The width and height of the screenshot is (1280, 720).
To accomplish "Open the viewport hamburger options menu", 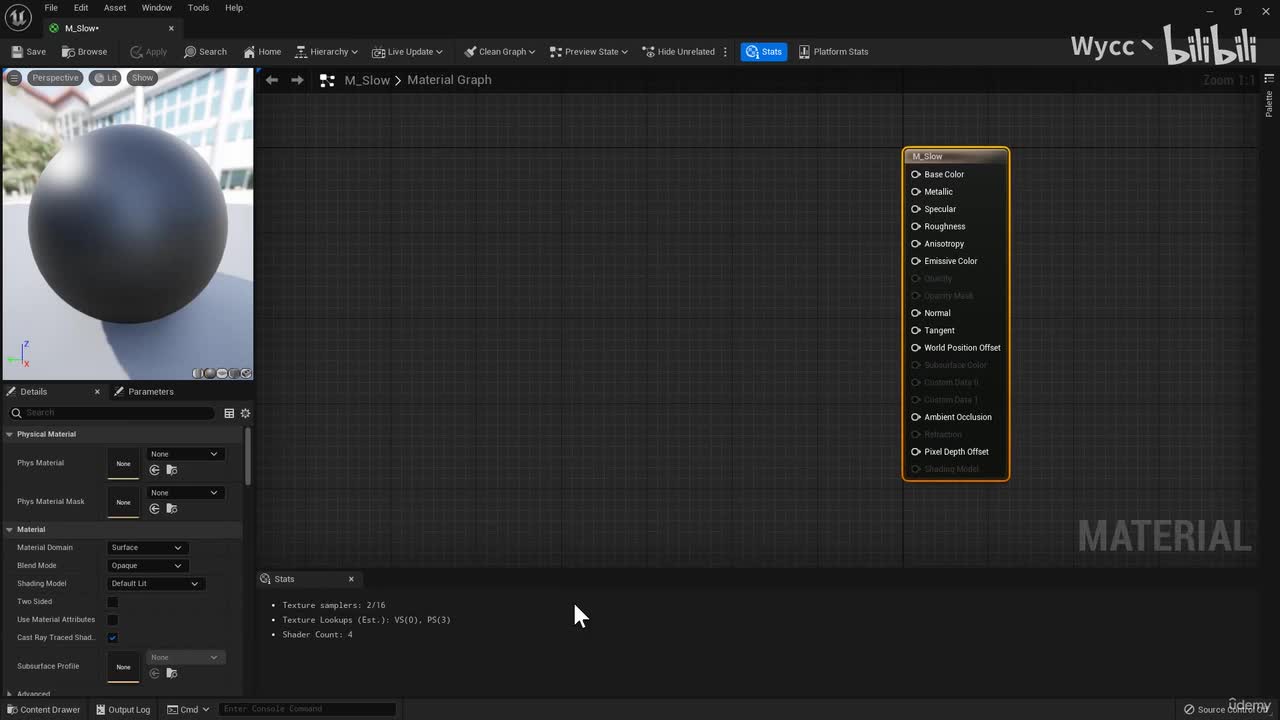I will click(x=14, y=78).
